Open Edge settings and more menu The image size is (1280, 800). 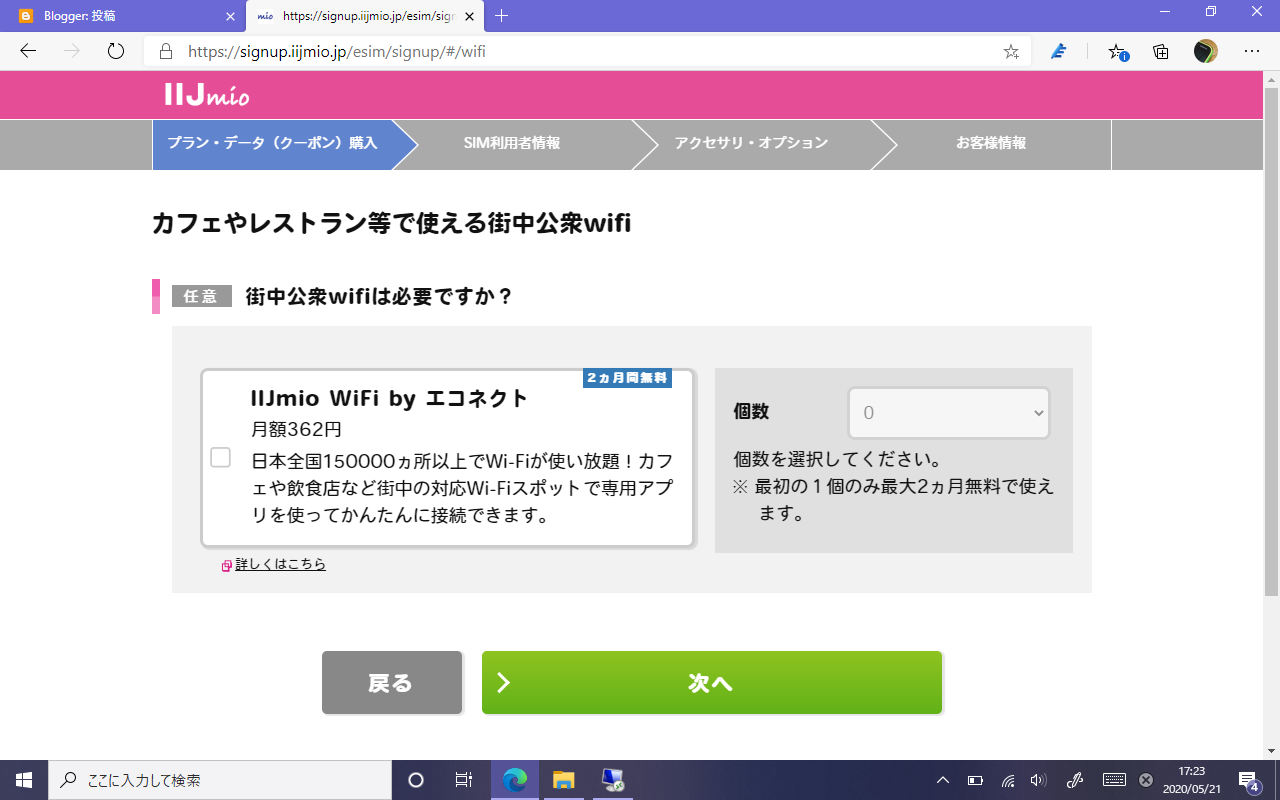click(1251, 51)
